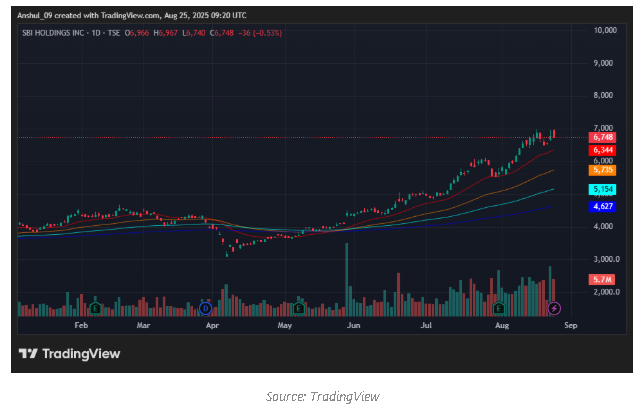
Task: Open the blue dividend D marker
Action: point(206,308)
